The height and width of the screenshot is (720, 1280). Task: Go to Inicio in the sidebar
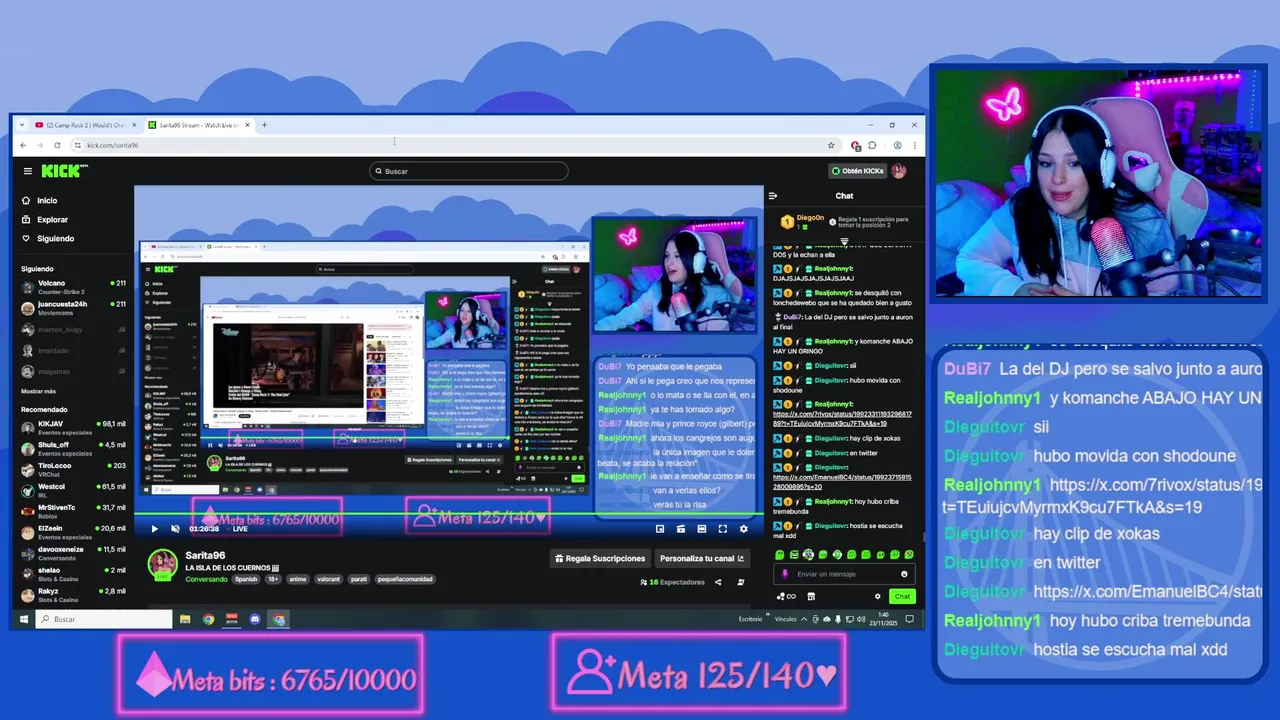[40, 201]
